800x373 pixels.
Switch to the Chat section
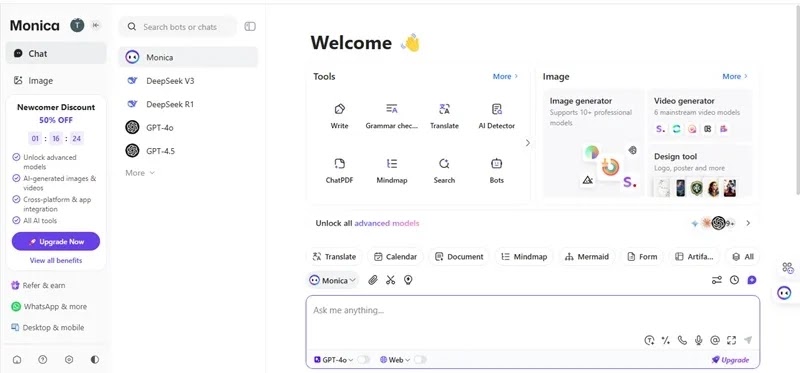56,53
